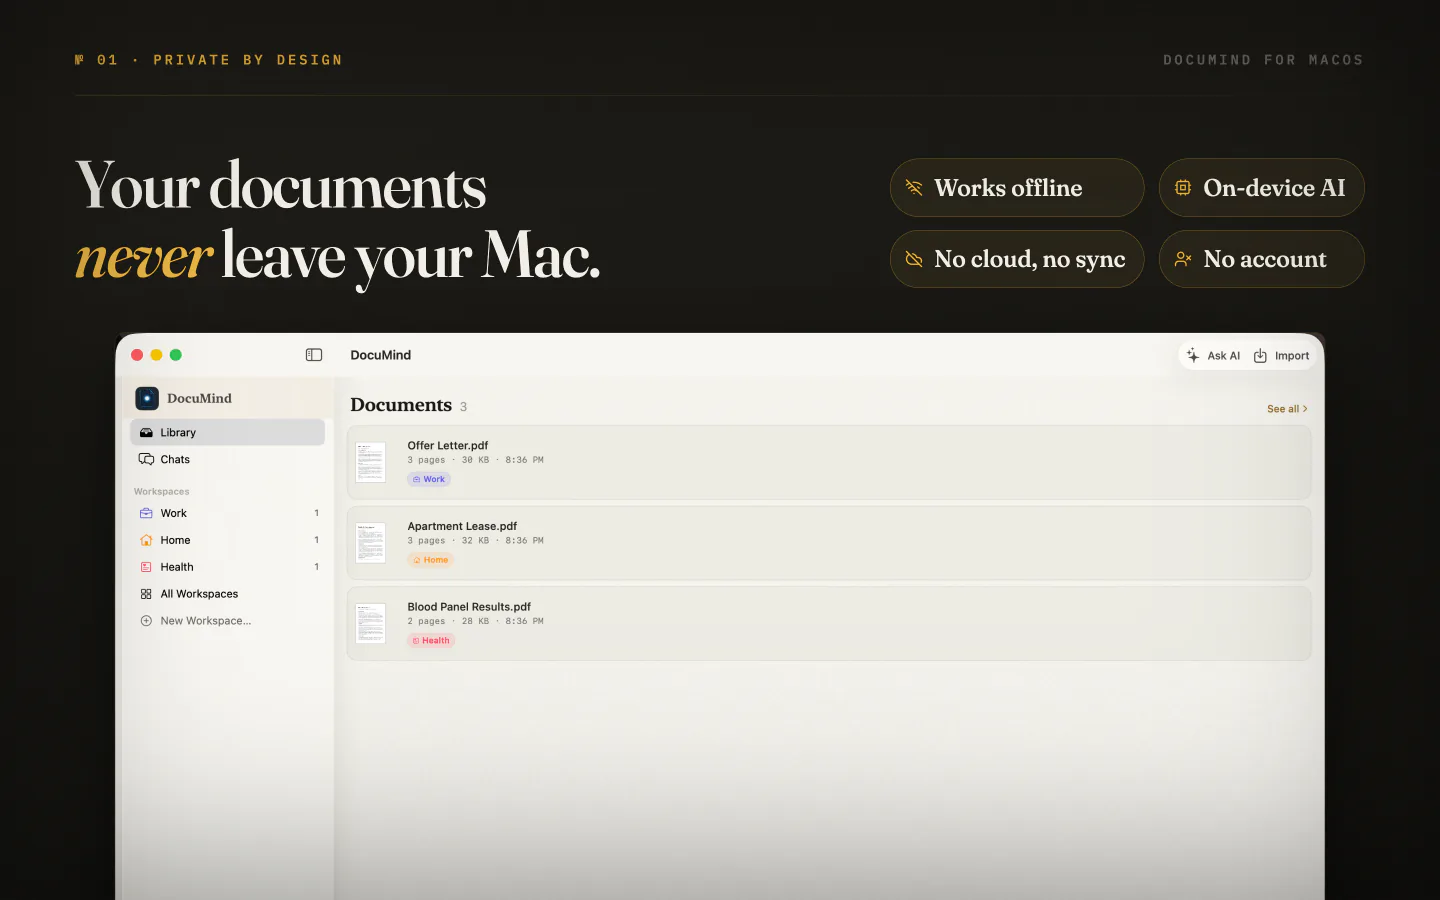Click the Library tray icon
1440x900 pixels.
(146, 433)
